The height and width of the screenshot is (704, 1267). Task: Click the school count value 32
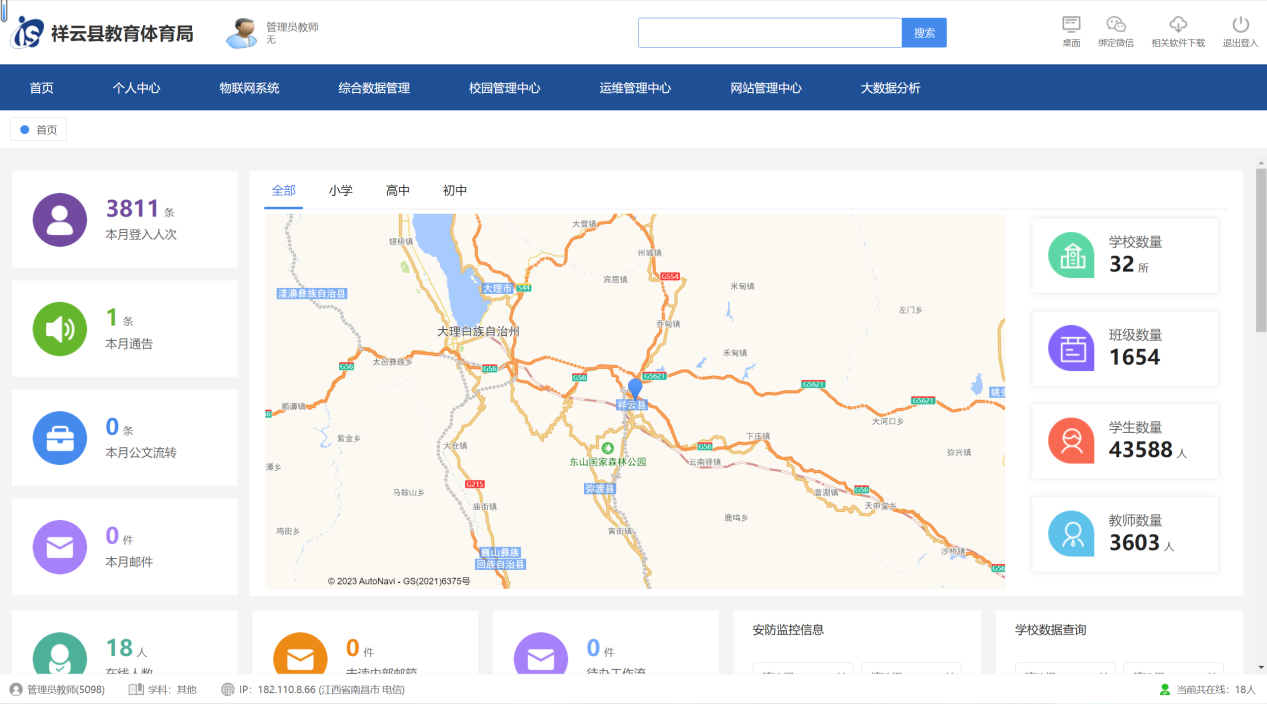[1121, 265]
